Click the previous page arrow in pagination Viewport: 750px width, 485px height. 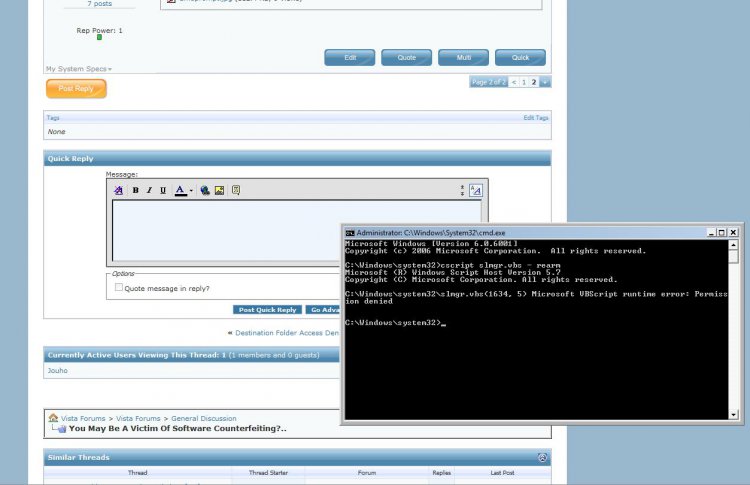514,82
